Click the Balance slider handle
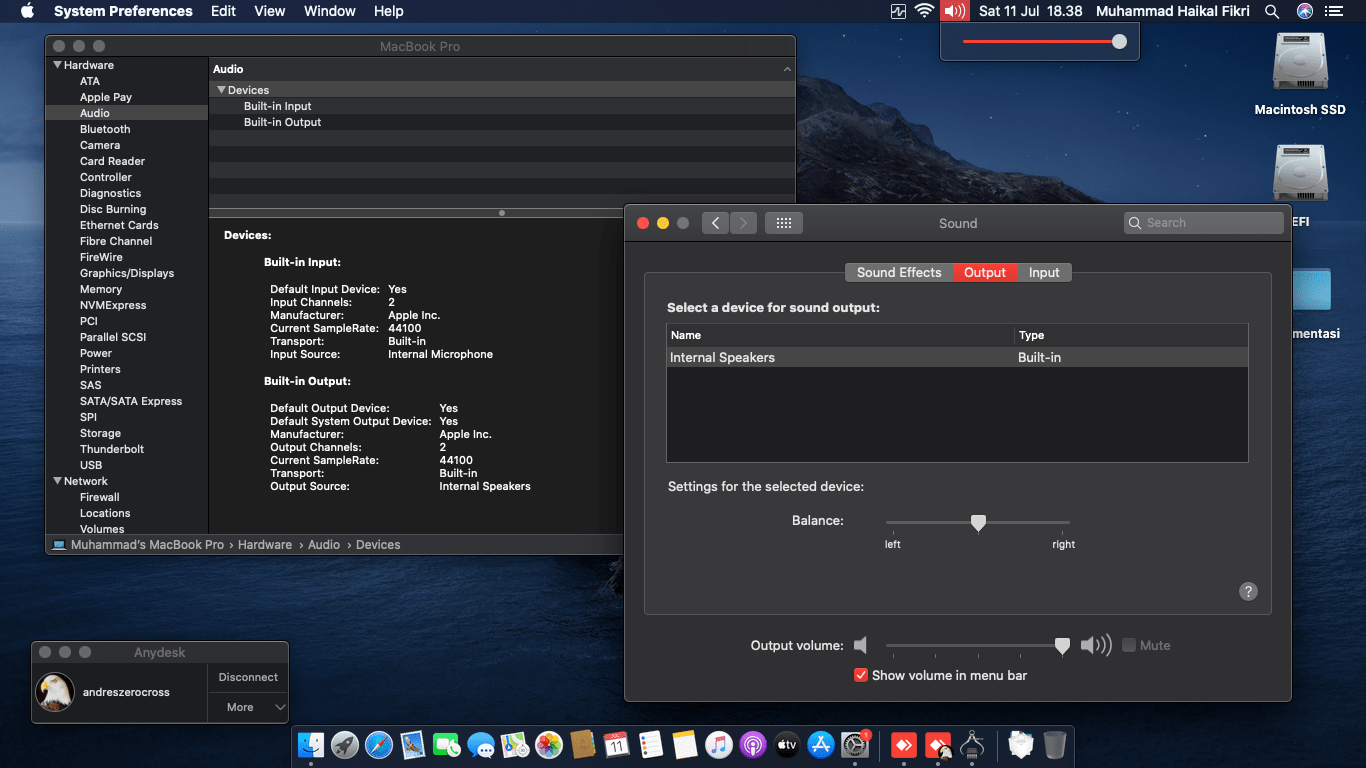This screenshot has width=1366, height=768. (978, 523)
